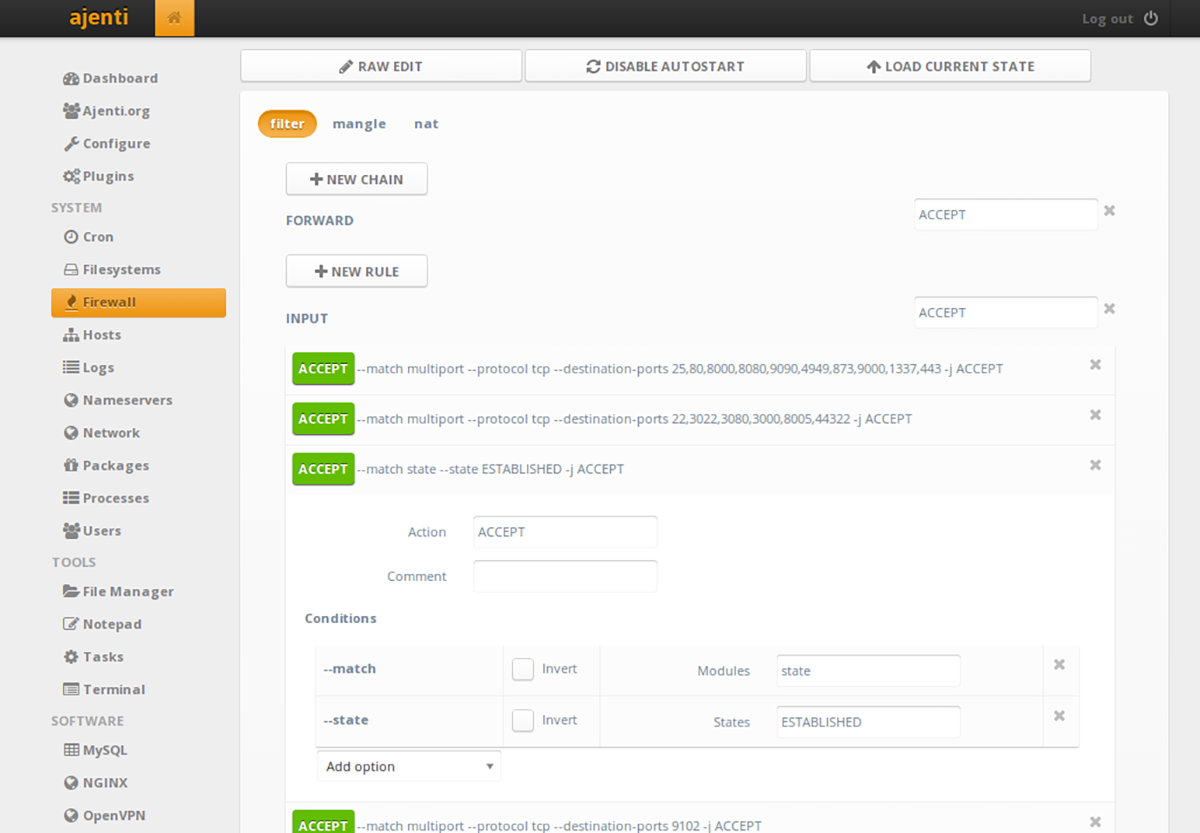Click the Comment input field
Screen dimensions: 1200x833
click(x=565, y=576)
